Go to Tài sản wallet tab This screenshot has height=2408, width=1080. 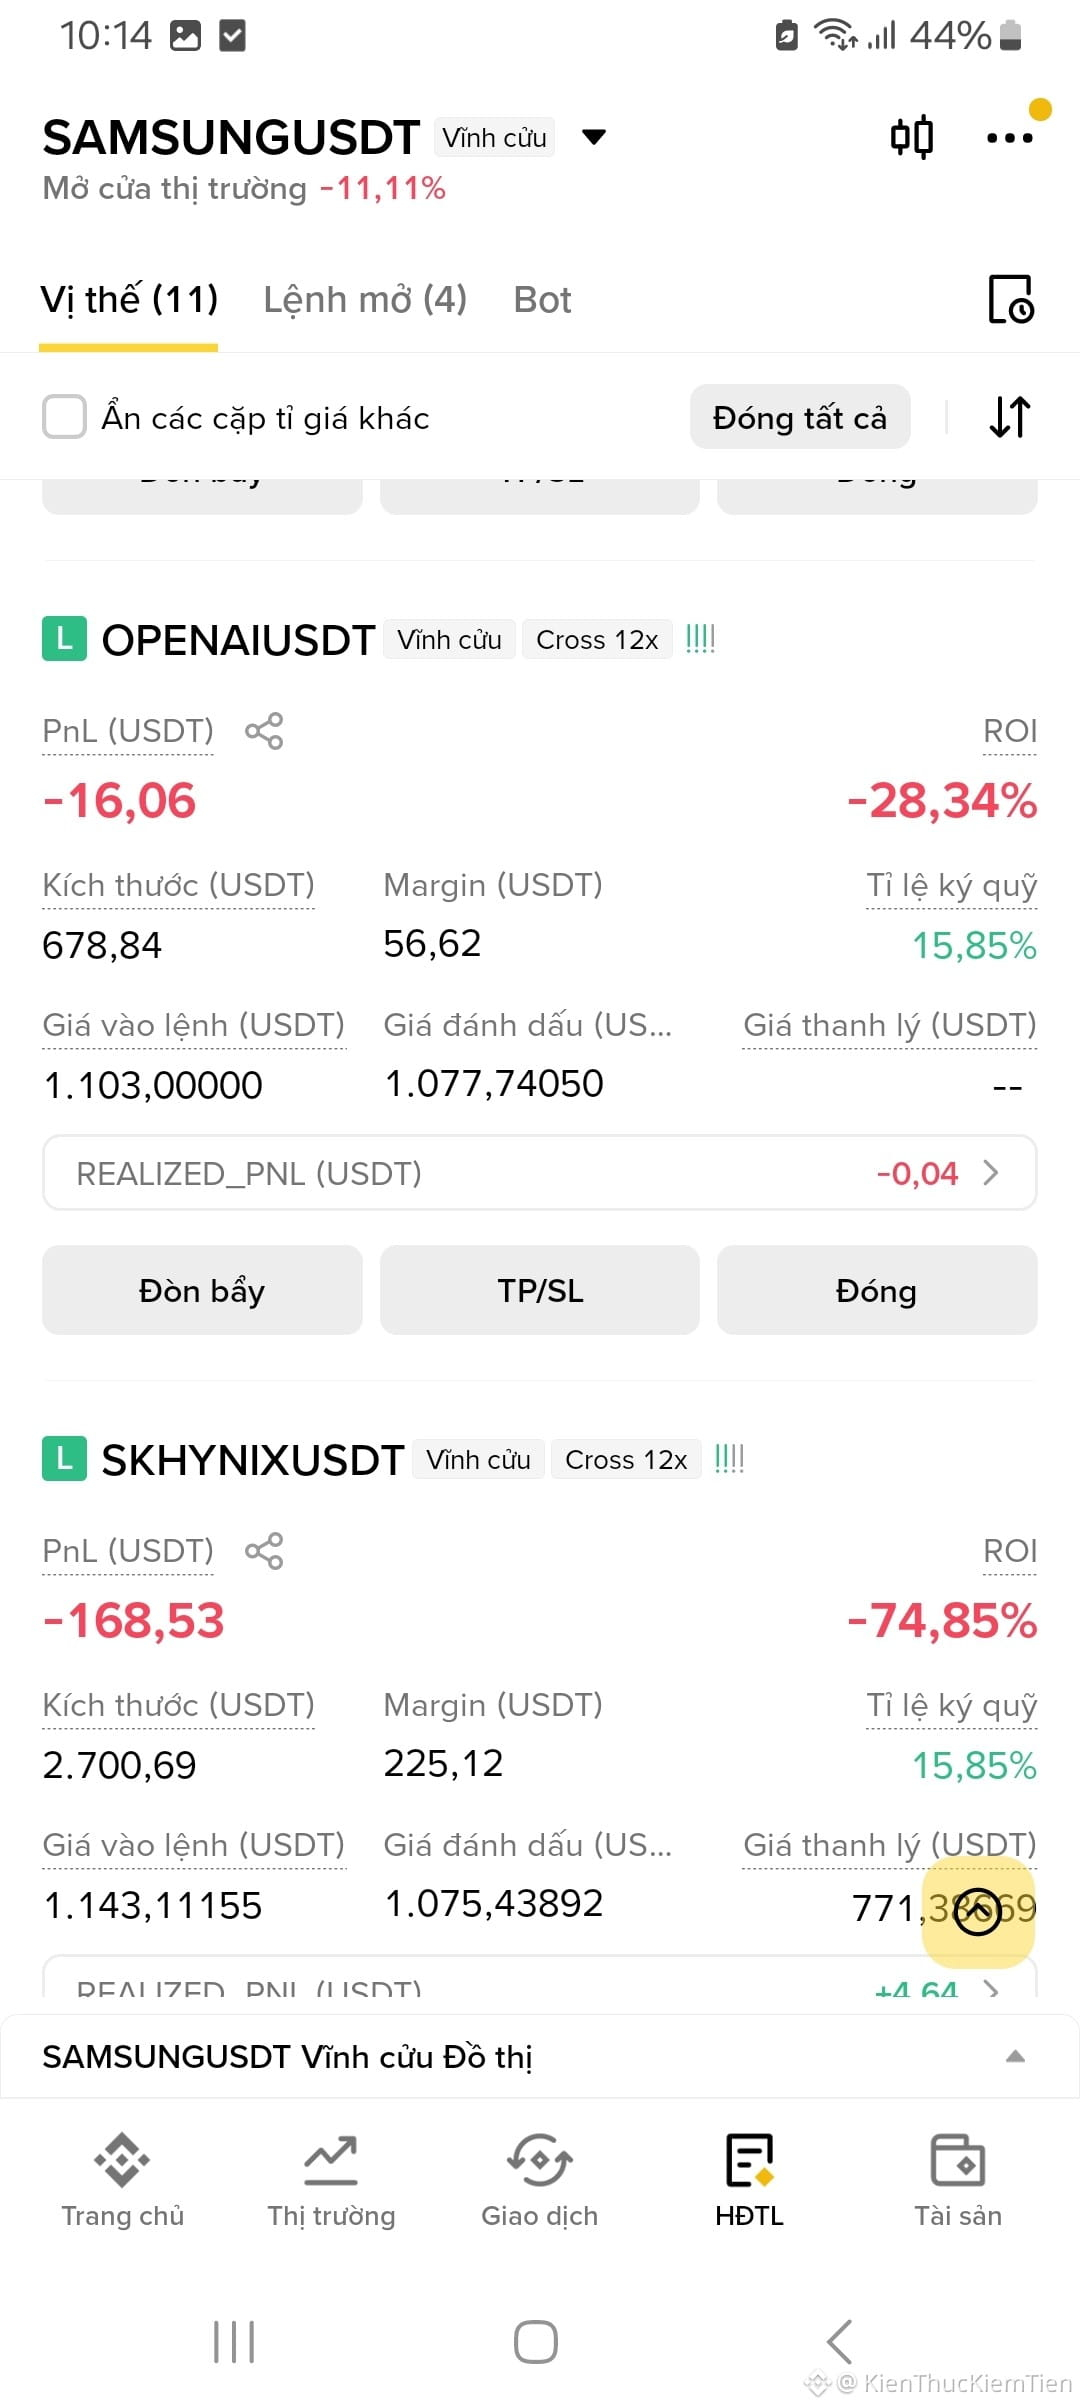click(958, 2179)
